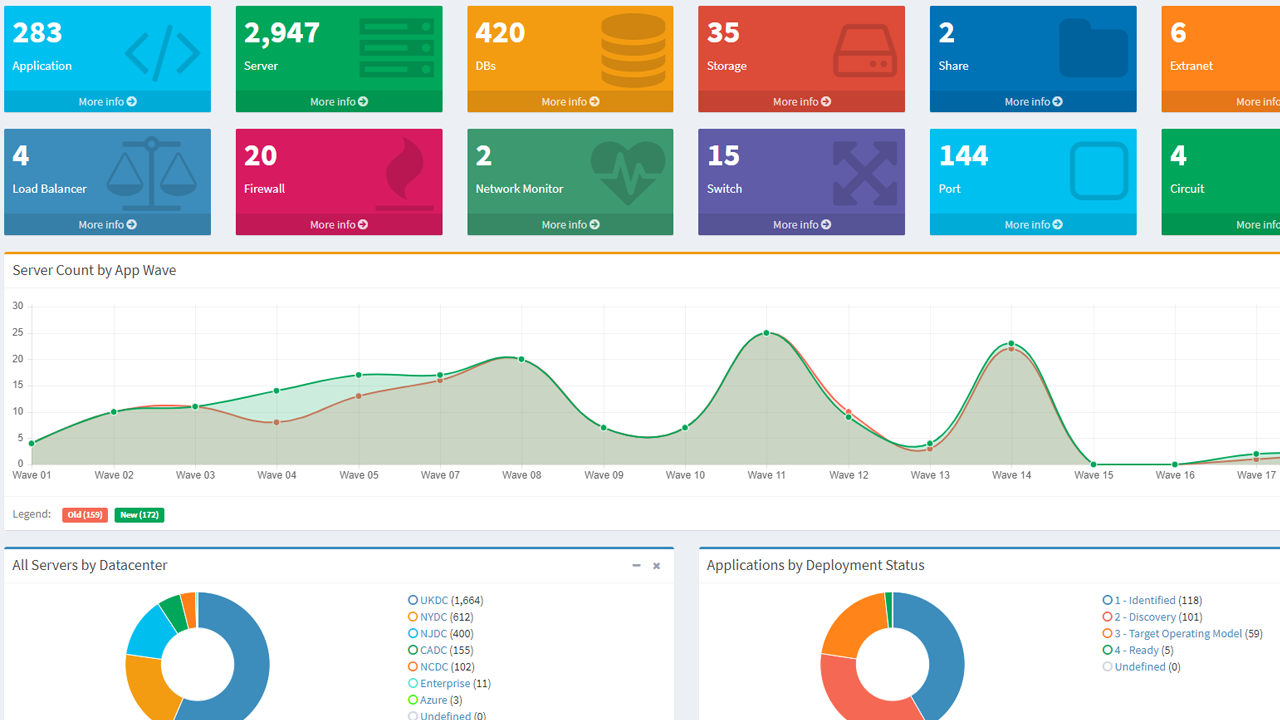
Task: Toggle Azure datacenter legend entry
Action: [x=435, y=700]
